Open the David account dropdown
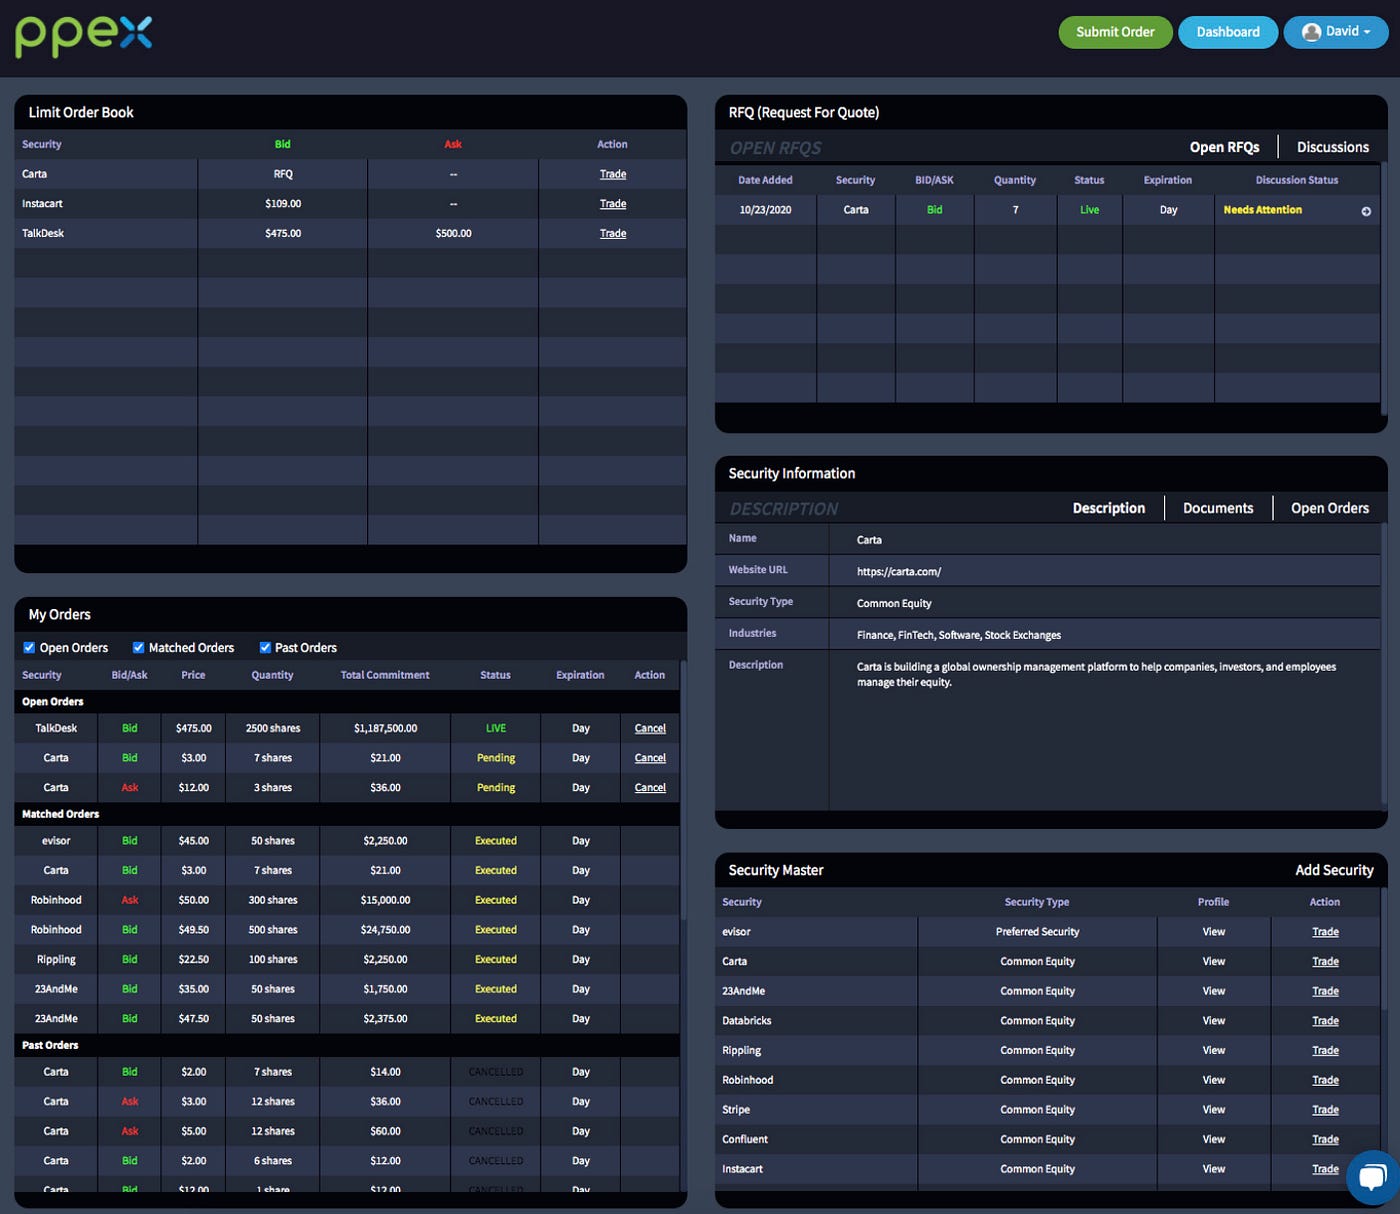Screen dimensions: 1400x1214 point(1336,32)
